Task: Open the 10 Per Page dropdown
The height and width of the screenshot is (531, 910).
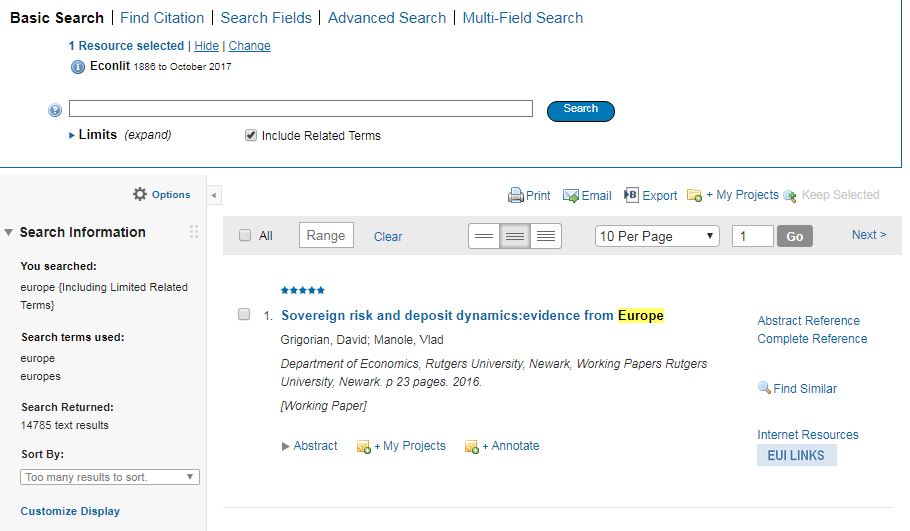Action: coord(656,236)
